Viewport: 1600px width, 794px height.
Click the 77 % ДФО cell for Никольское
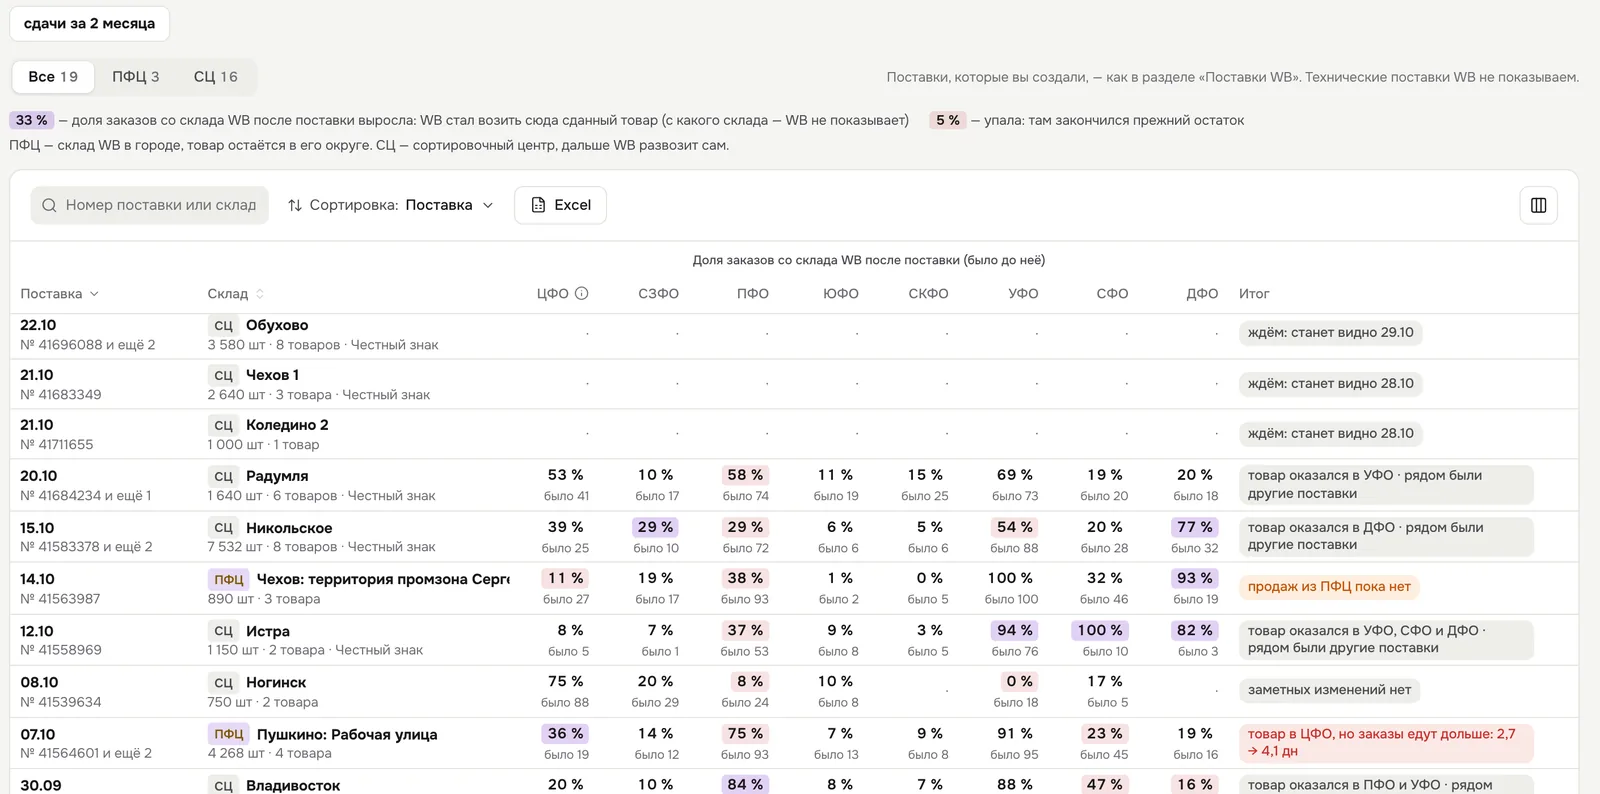pos(1194,527)
